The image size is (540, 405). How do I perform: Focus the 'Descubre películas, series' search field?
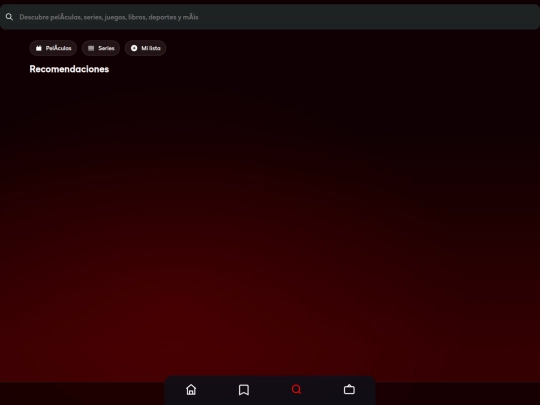click(x=270, y=17)
